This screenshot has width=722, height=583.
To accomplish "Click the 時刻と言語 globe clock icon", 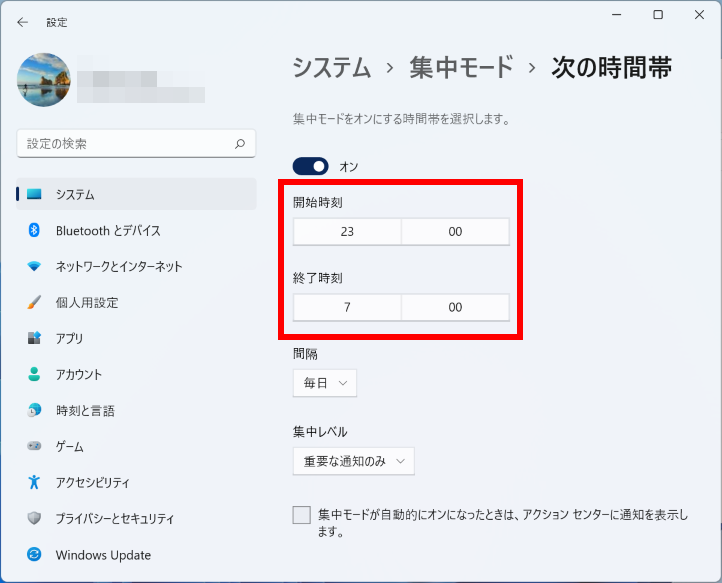I will 34,410.
